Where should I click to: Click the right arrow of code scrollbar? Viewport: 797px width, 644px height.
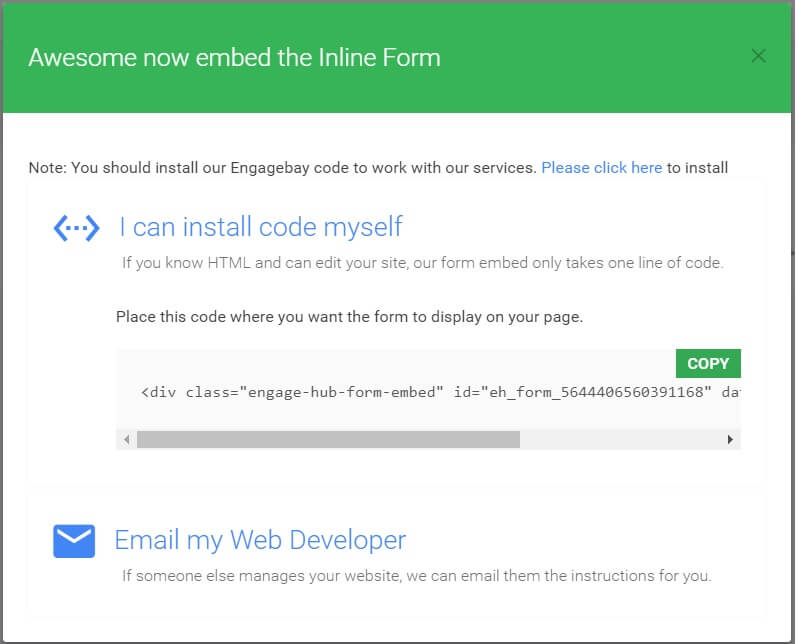pyautogui.click(x=730, y=439)
